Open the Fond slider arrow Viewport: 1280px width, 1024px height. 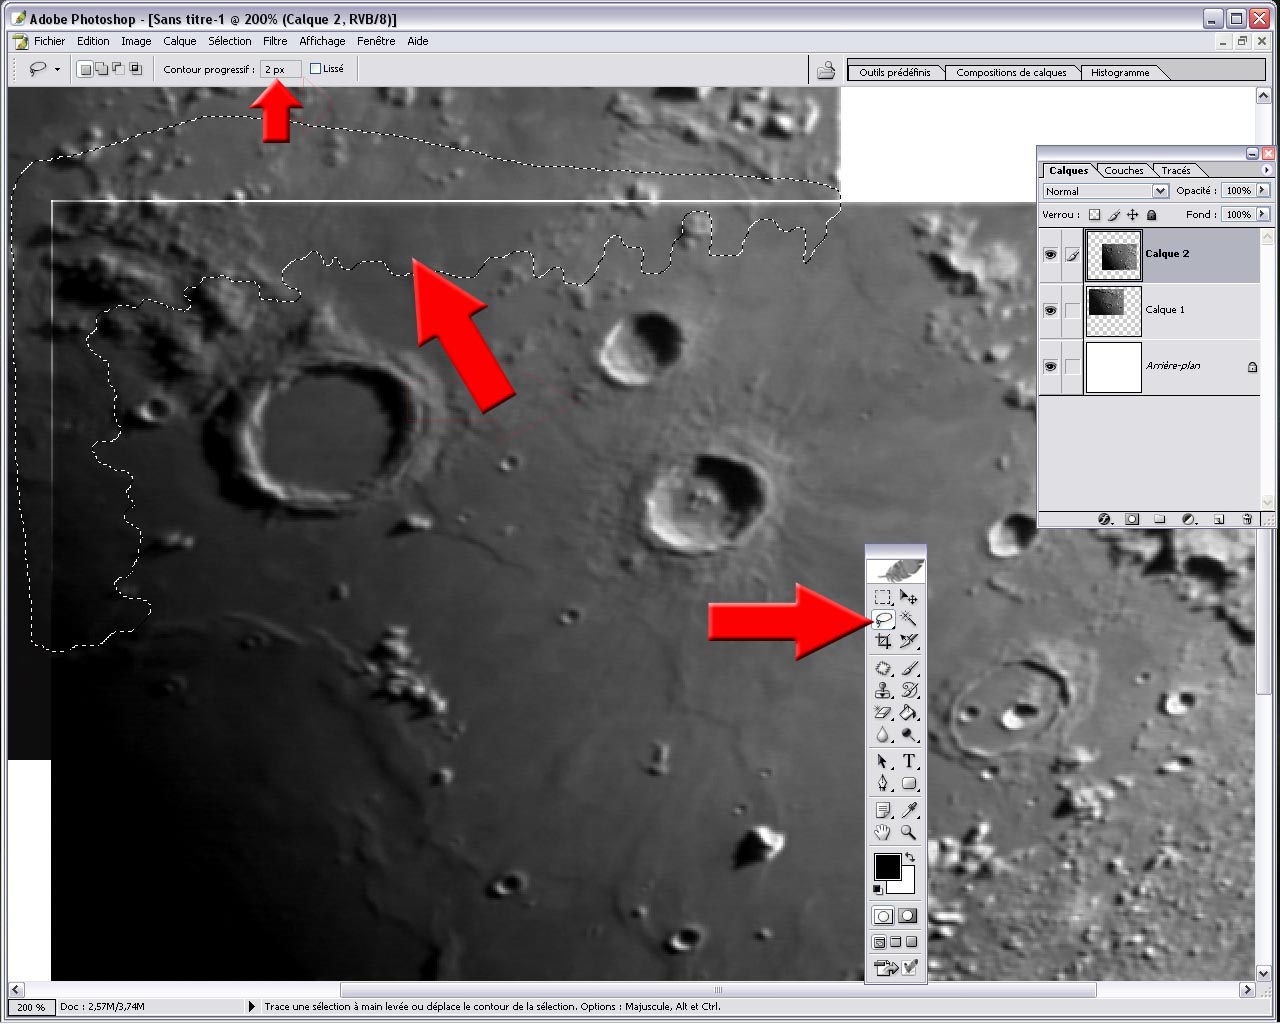point(1263,214)
